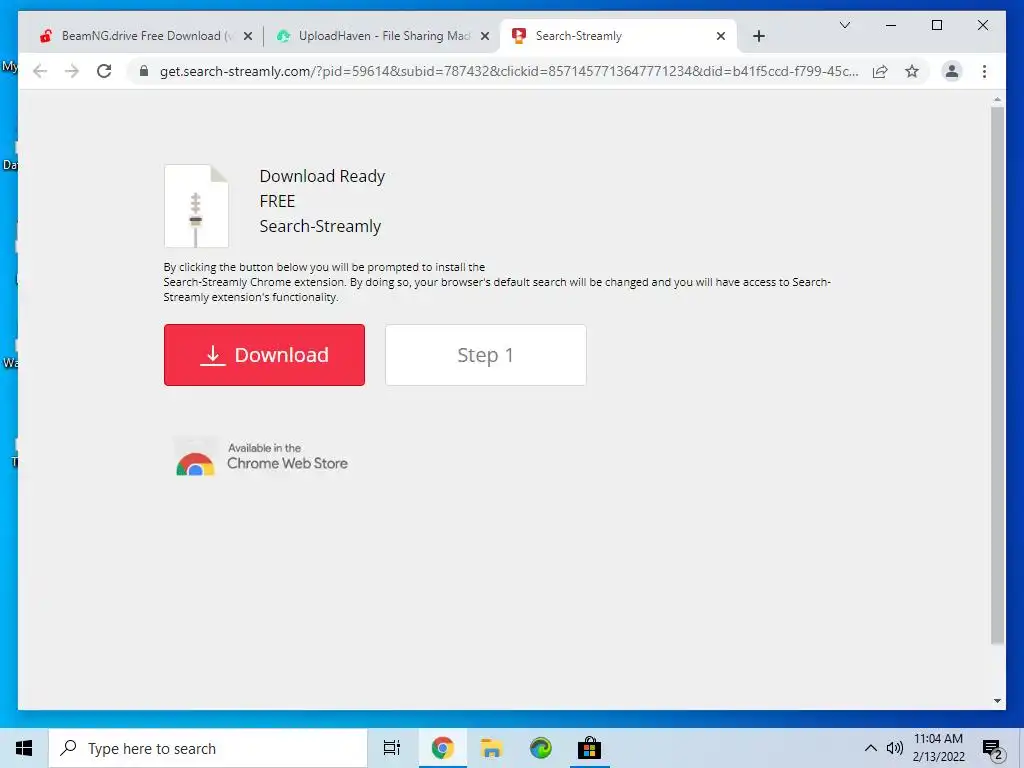Show hidden system tray icons
1024x768 pixels.
[871, 748]
